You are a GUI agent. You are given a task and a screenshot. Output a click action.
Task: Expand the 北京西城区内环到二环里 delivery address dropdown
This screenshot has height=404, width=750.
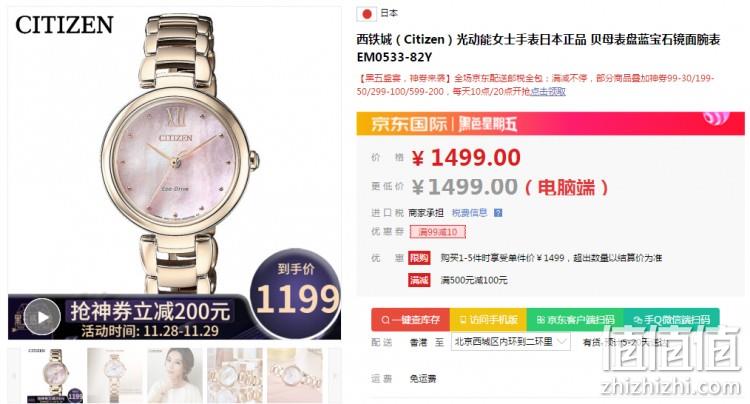(x=510, y=342)
